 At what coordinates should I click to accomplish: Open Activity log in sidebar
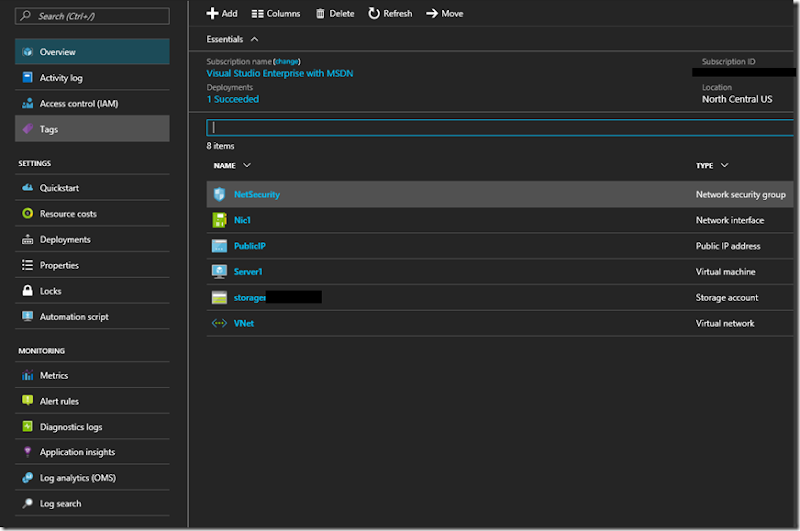(x=92, y=78)
